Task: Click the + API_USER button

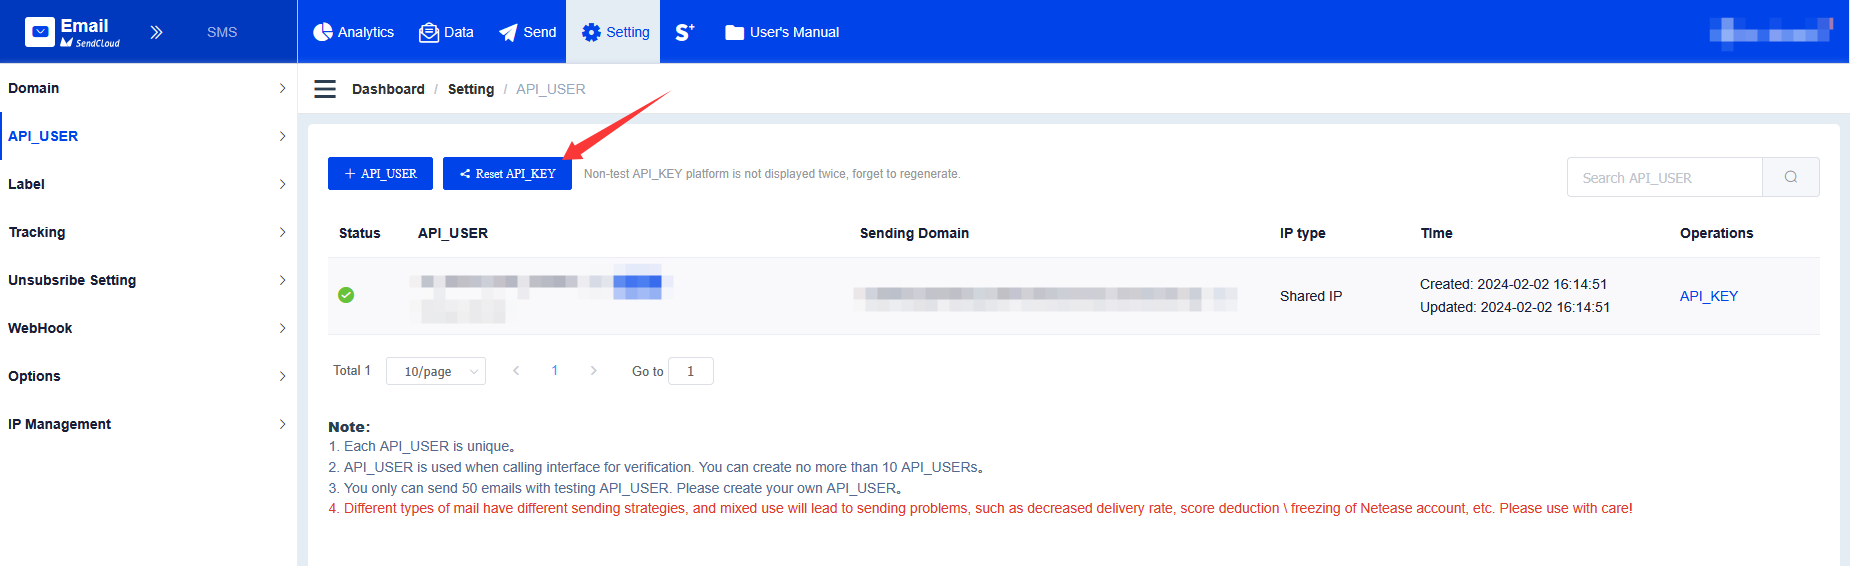Action: tap(380, 173)
